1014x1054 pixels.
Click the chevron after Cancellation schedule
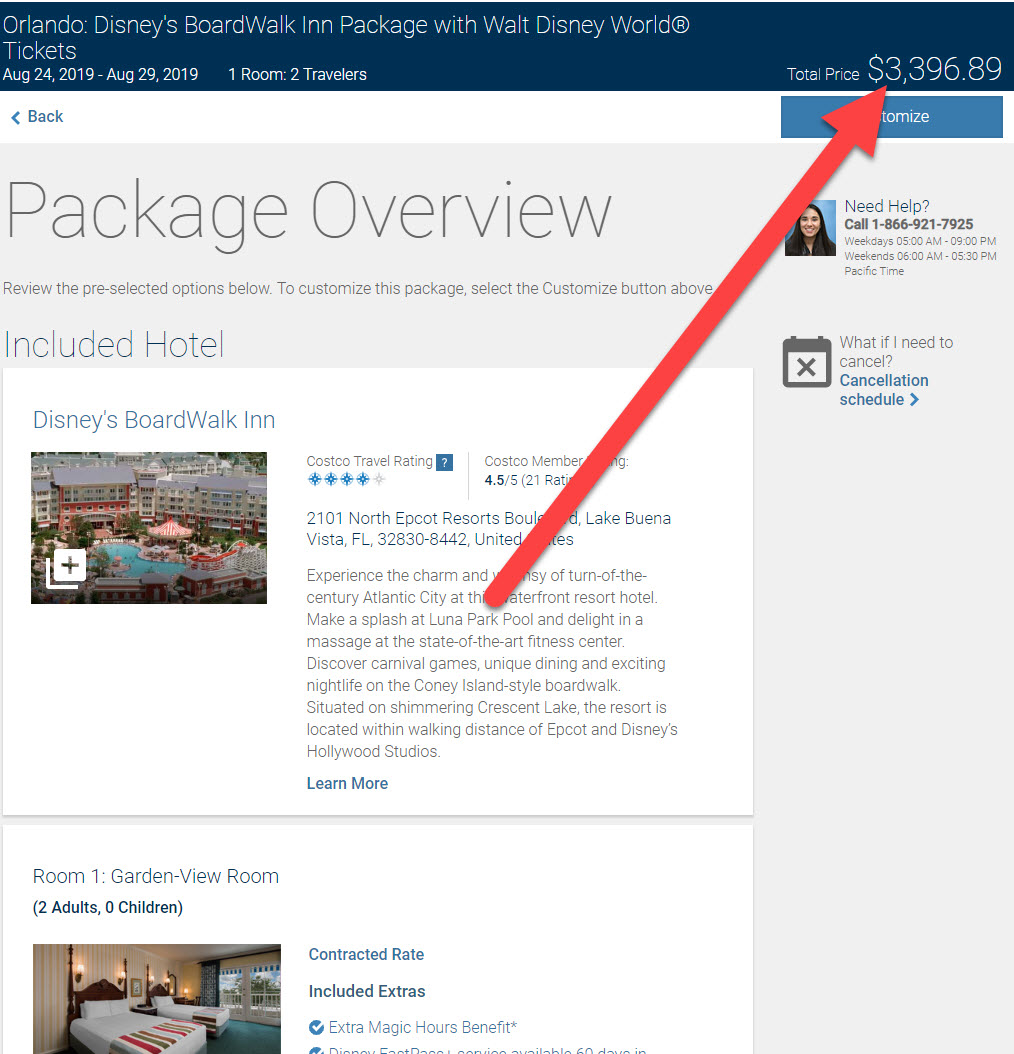pyautogui.click(x=914, y=399)
